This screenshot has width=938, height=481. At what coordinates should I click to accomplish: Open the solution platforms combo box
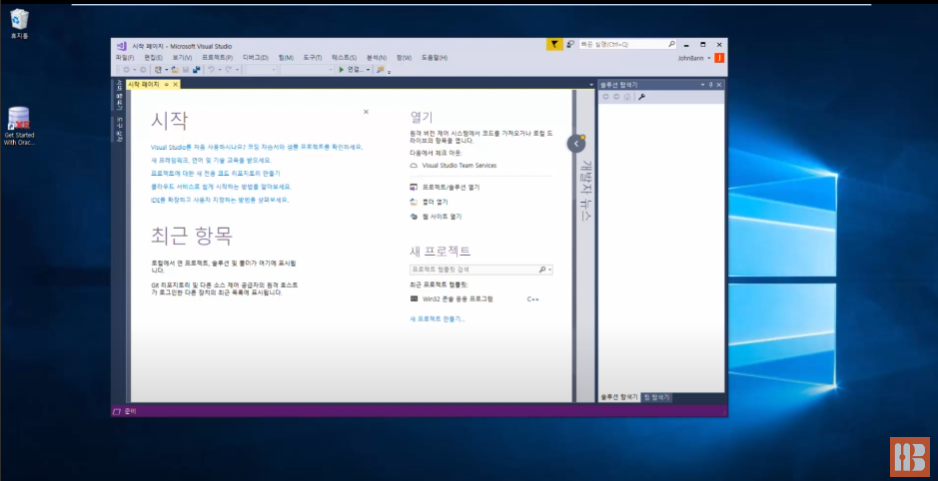click(x=307, y=69)
